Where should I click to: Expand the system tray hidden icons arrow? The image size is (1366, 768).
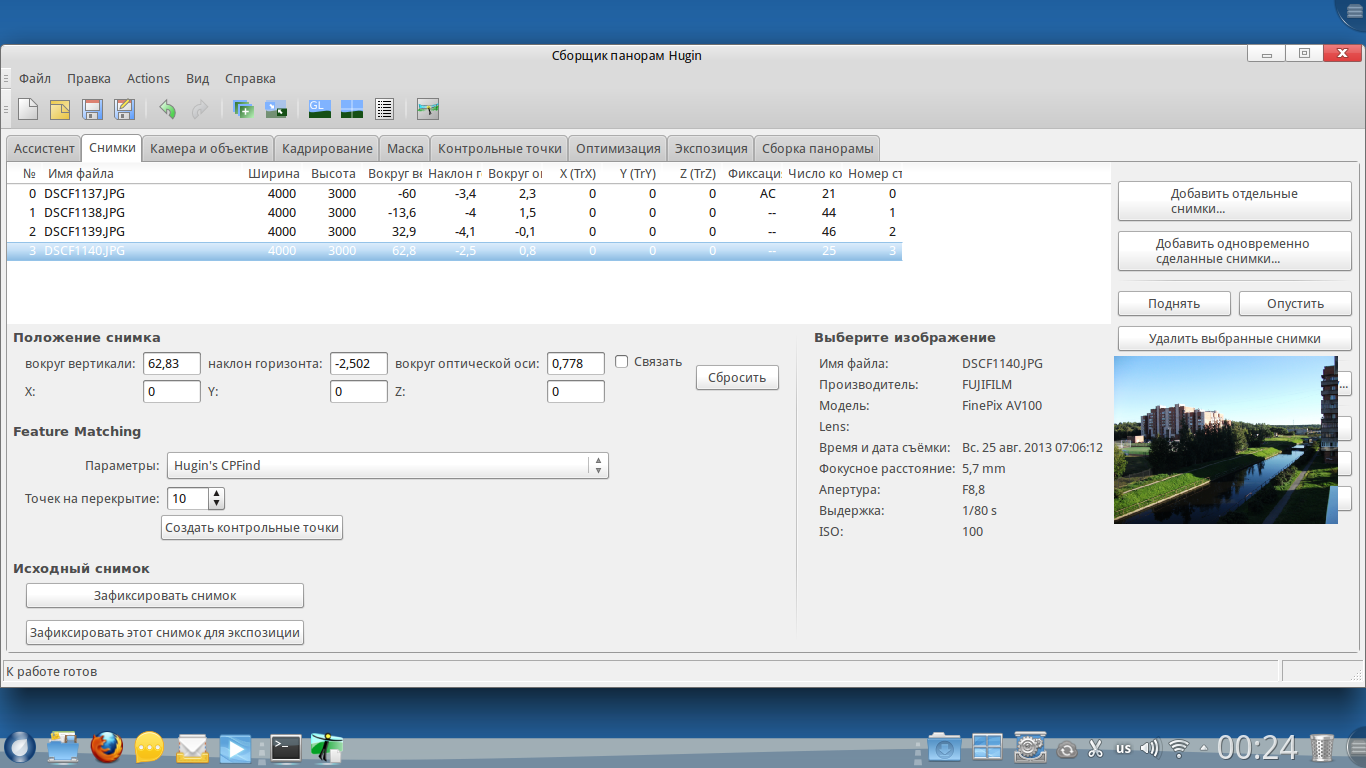pyautogui.click(x=1204, y=748)
